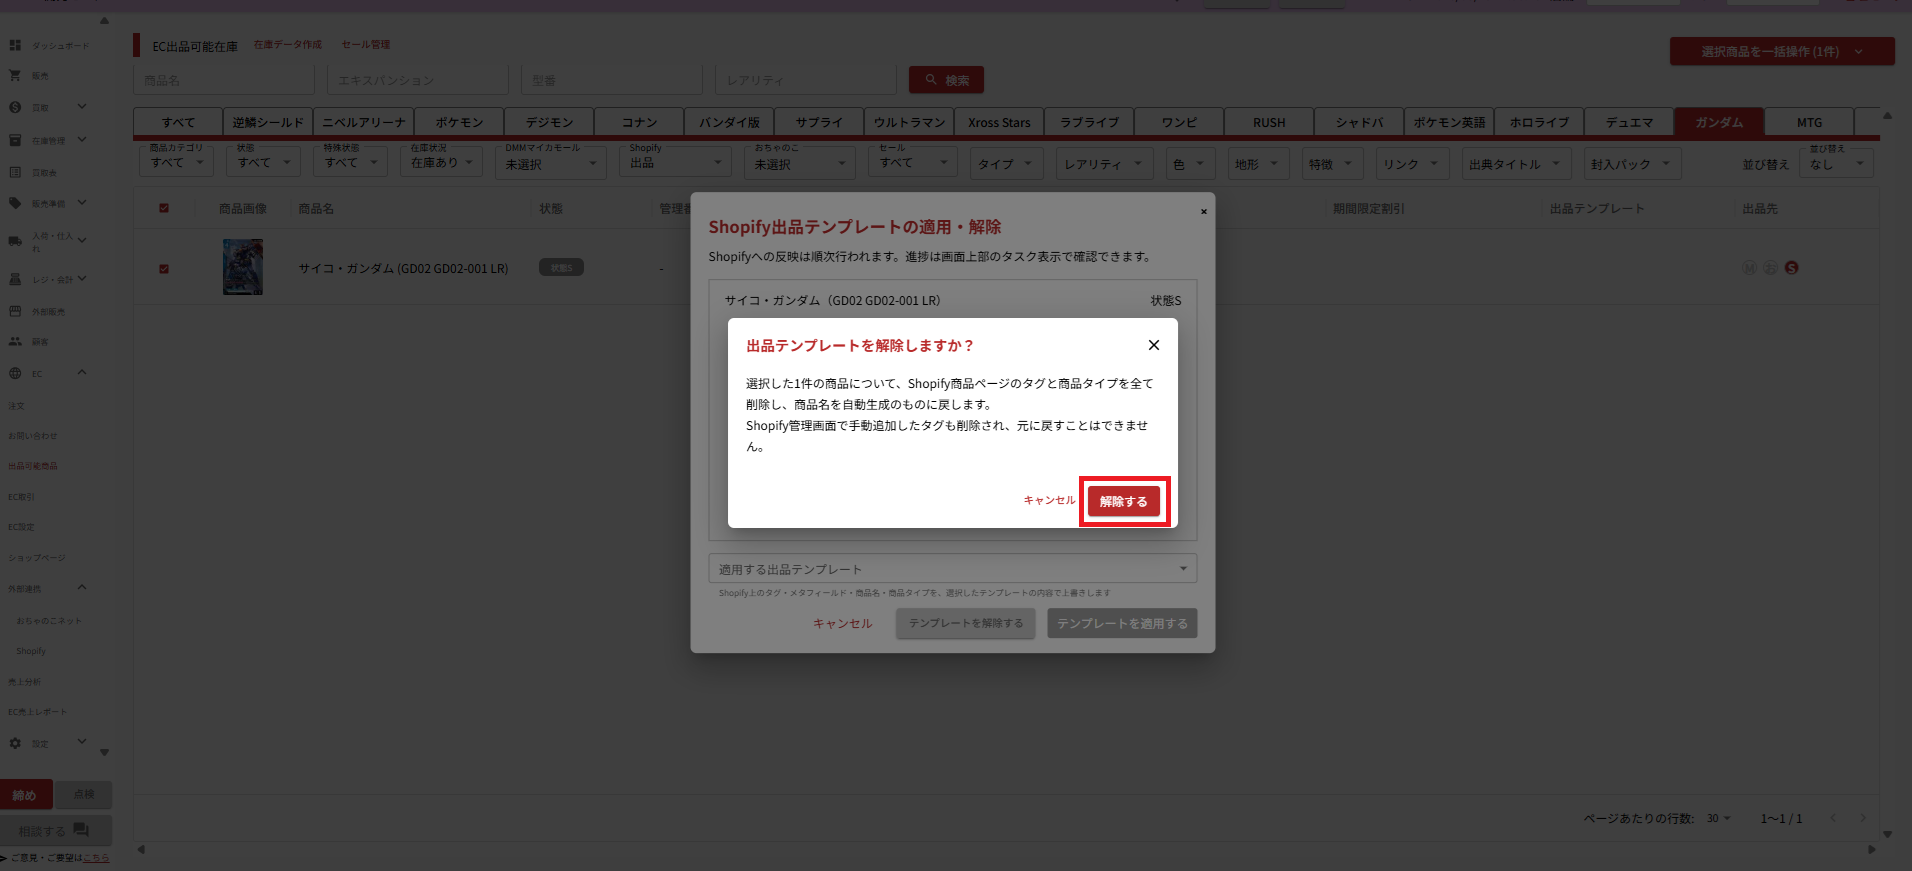The image size is (1912, 871).
Task: Expand the レアリティ filter dropdown
Action: [1104, 164]
